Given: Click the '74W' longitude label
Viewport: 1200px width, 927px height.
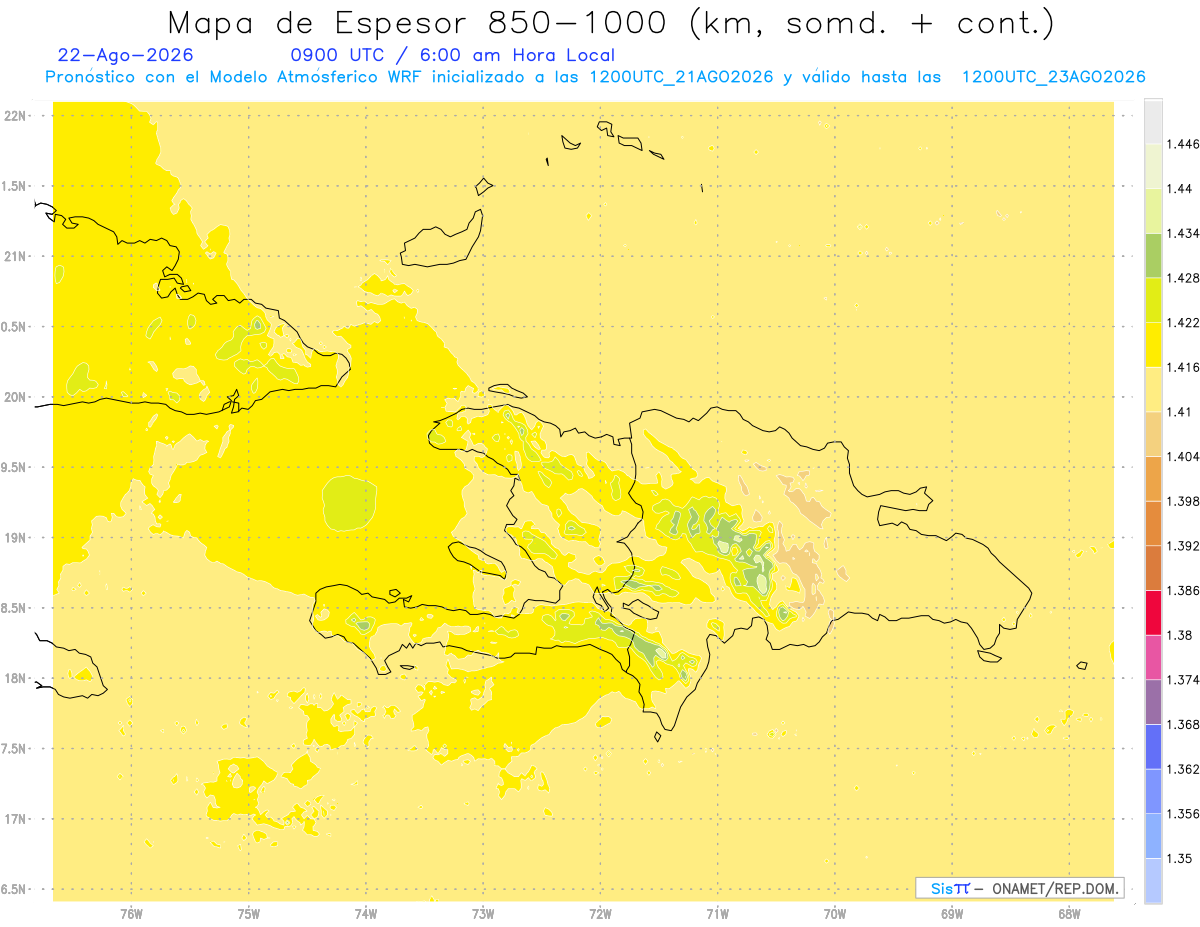Looking at the screenshot, I should click(x=366, y=915).
